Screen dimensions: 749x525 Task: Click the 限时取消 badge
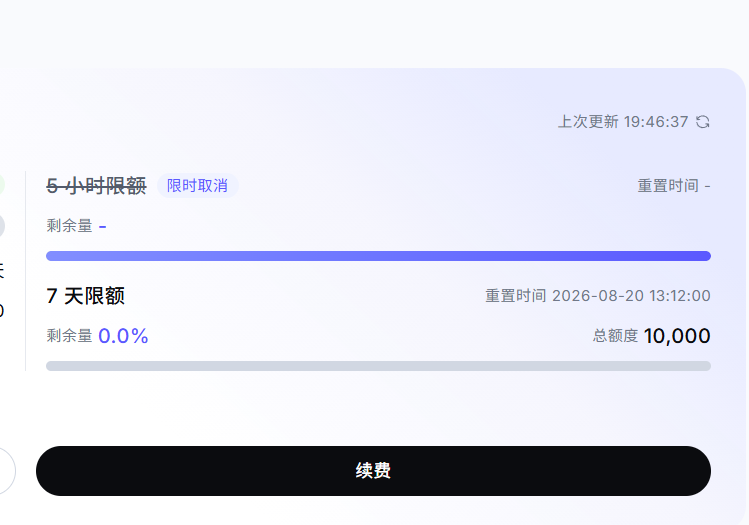pyautogui.click(x=197, y=185)
